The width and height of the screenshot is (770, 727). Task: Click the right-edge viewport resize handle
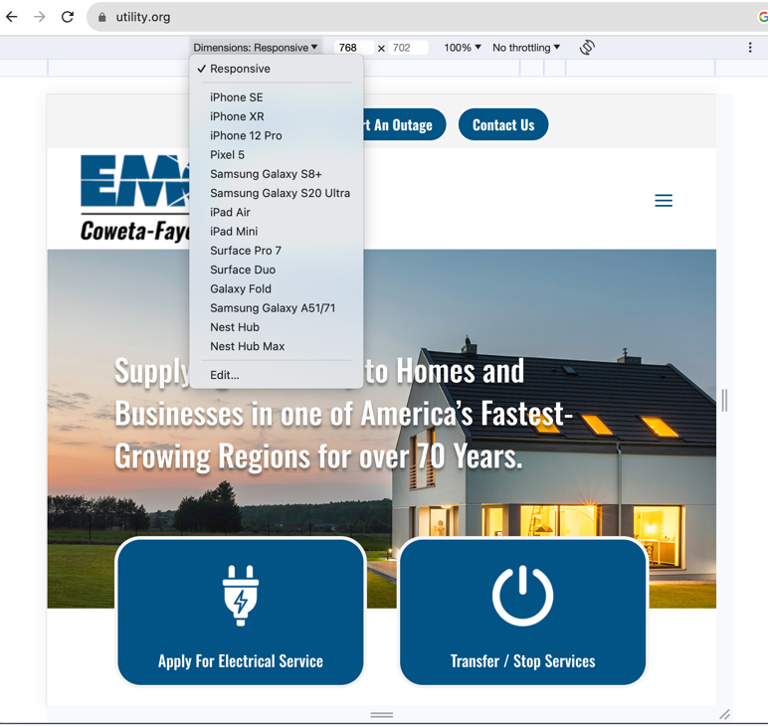coord(724,400)
